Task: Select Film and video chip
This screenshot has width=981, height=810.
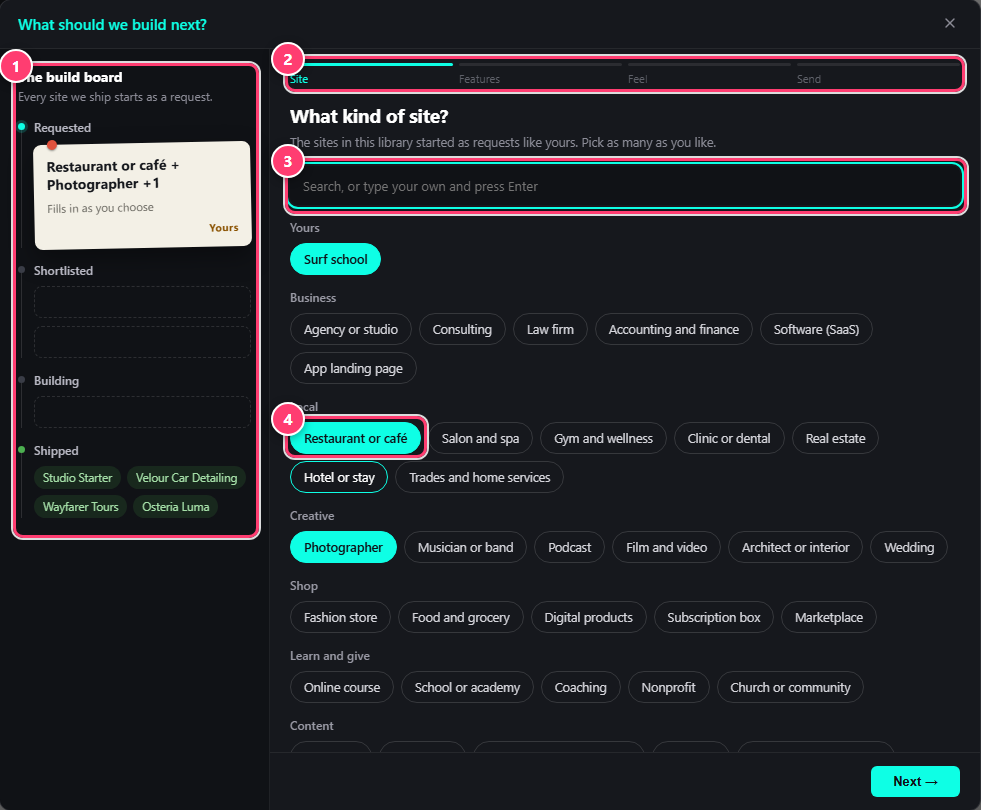Action: click(x=666, y=547)
